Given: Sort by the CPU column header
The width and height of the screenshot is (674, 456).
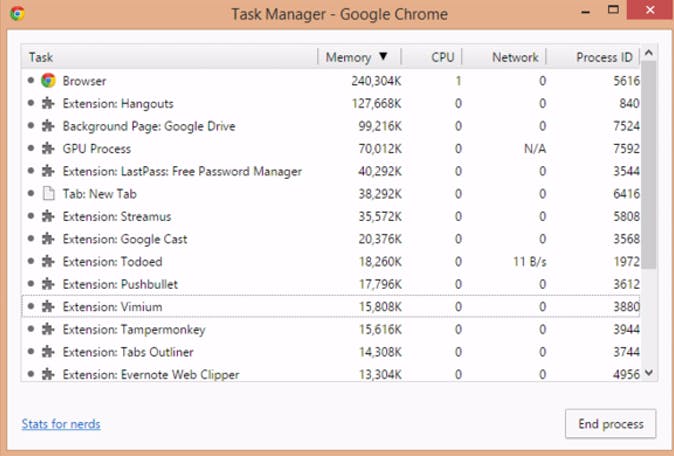Looking at the screenshot, I should click(x=442, y=57).
